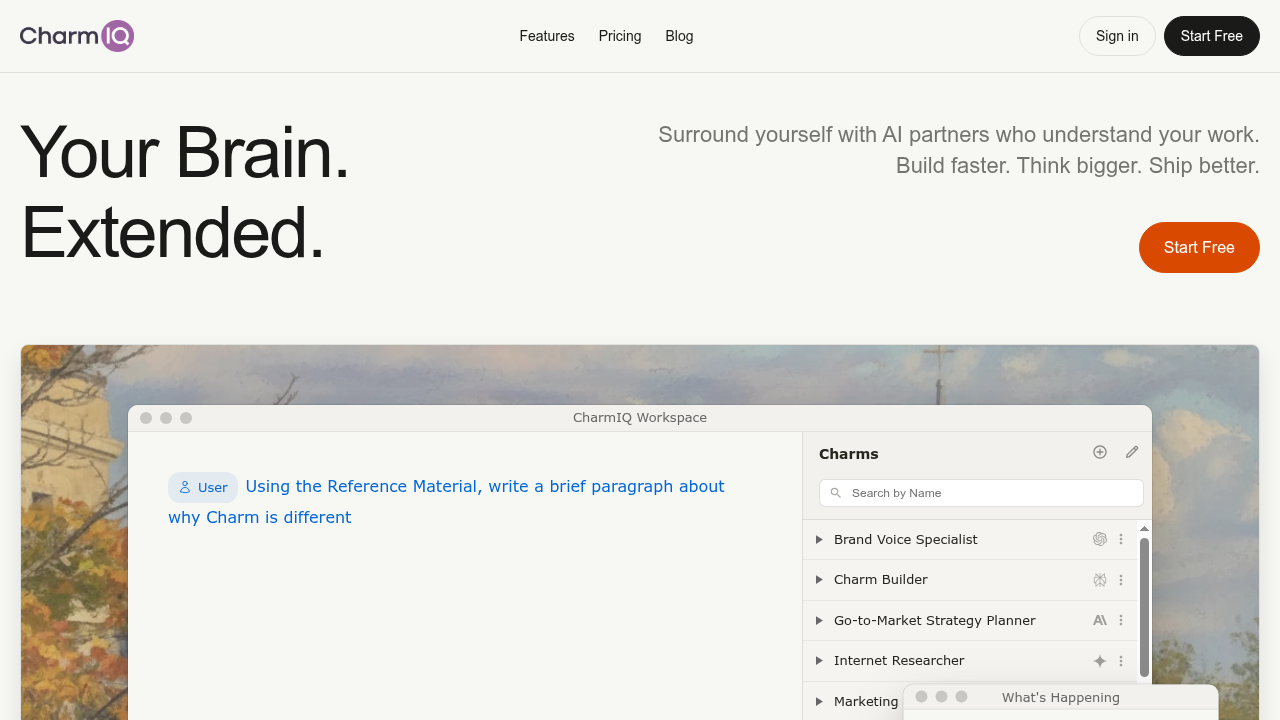Click the black Start Free header button
This screenshot has height=720, width=1280.
point(1212,36)
